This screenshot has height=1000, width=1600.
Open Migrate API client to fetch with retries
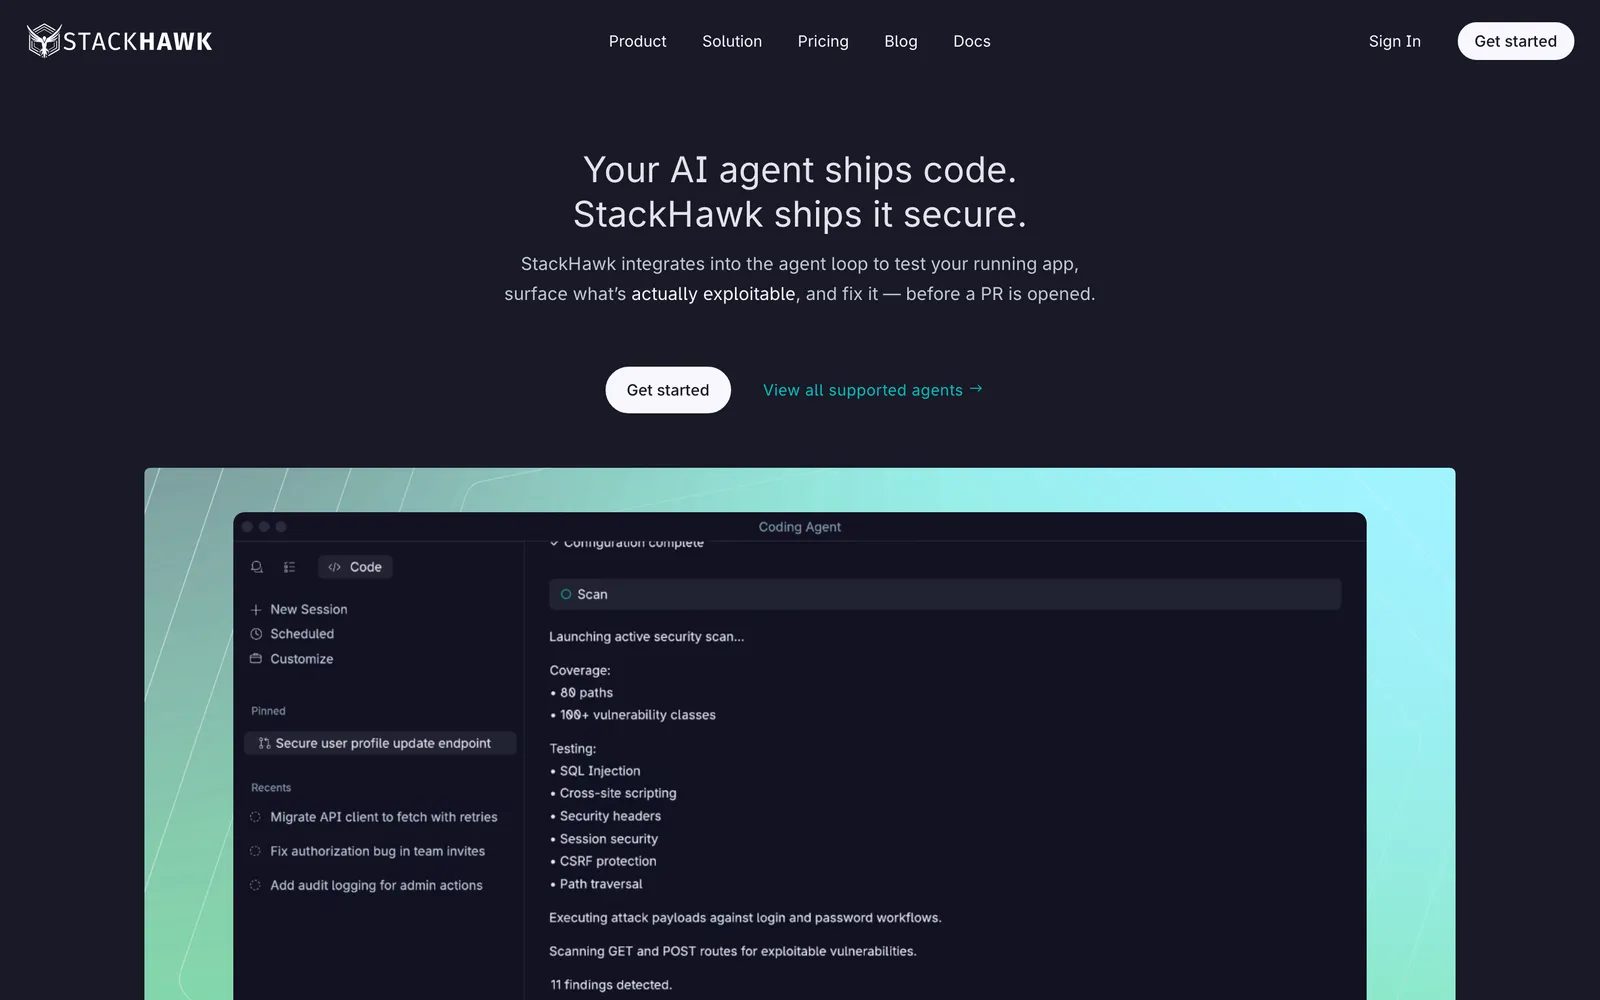[x=384, y=817]
